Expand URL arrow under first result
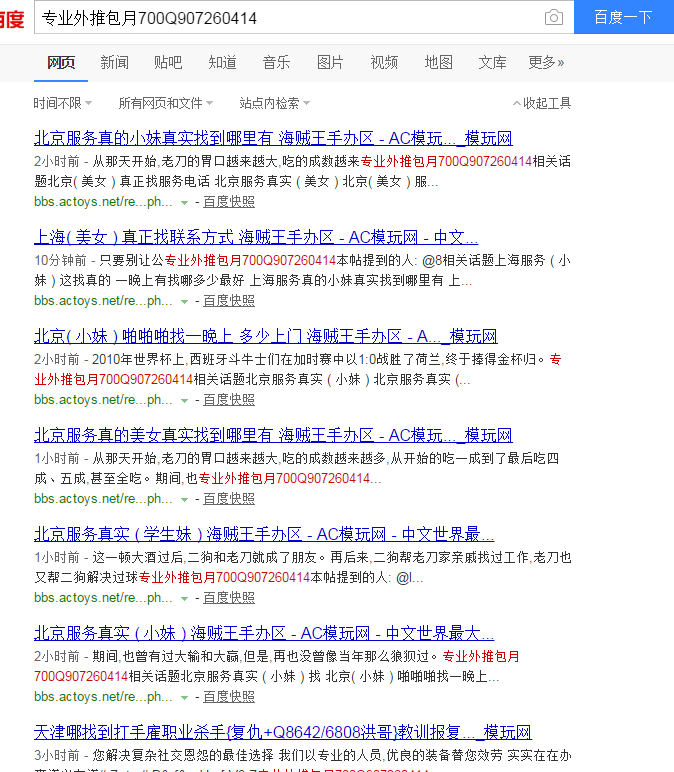The height and width of the screenshot is (772, 674). (184, 203)
